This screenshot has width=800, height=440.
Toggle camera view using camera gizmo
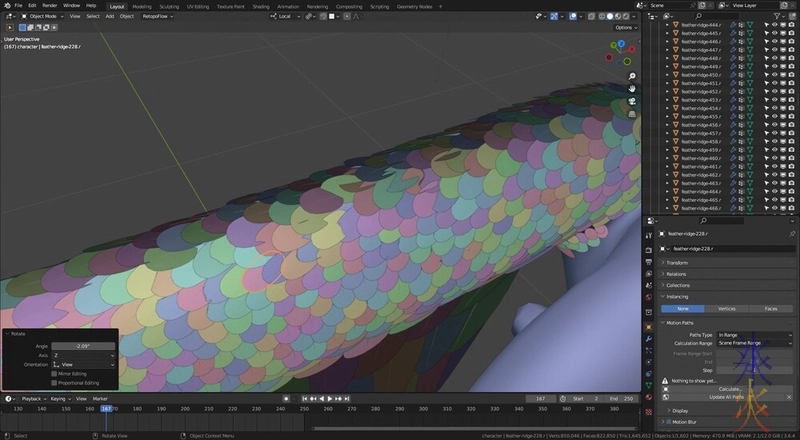[x=632, y=101]
